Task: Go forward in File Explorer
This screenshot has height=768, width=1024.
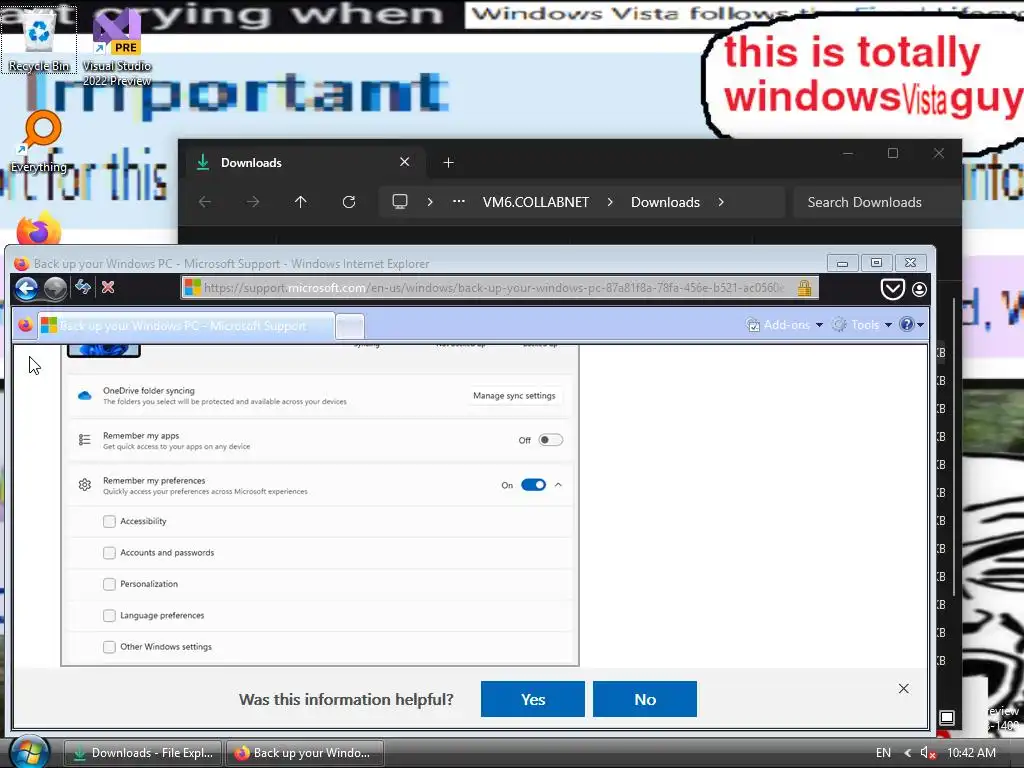Action: coord(253,202)
